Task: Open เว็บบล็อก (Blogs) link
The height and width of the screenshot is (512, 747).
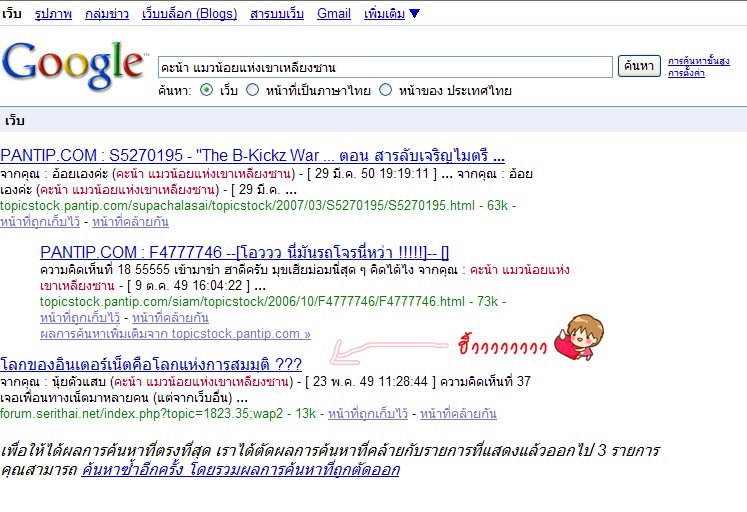Action: 189,14
